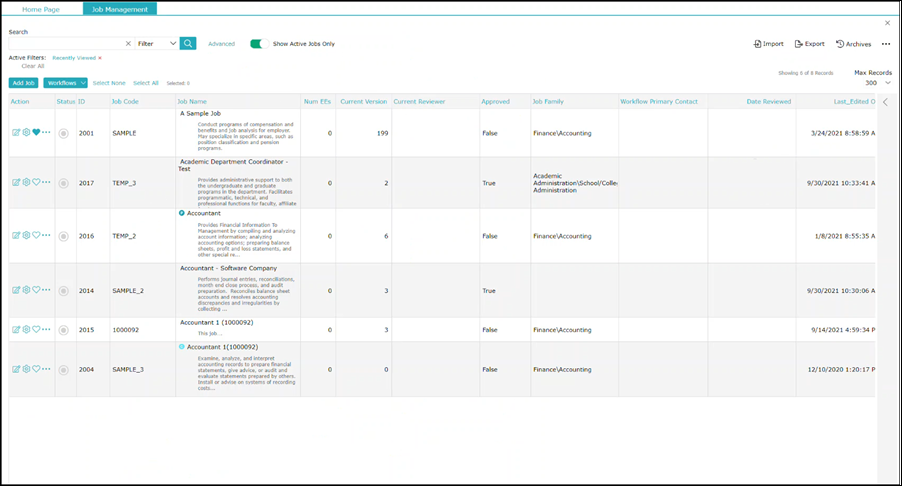Click job name Accountant - Software Company

point(228,268)
